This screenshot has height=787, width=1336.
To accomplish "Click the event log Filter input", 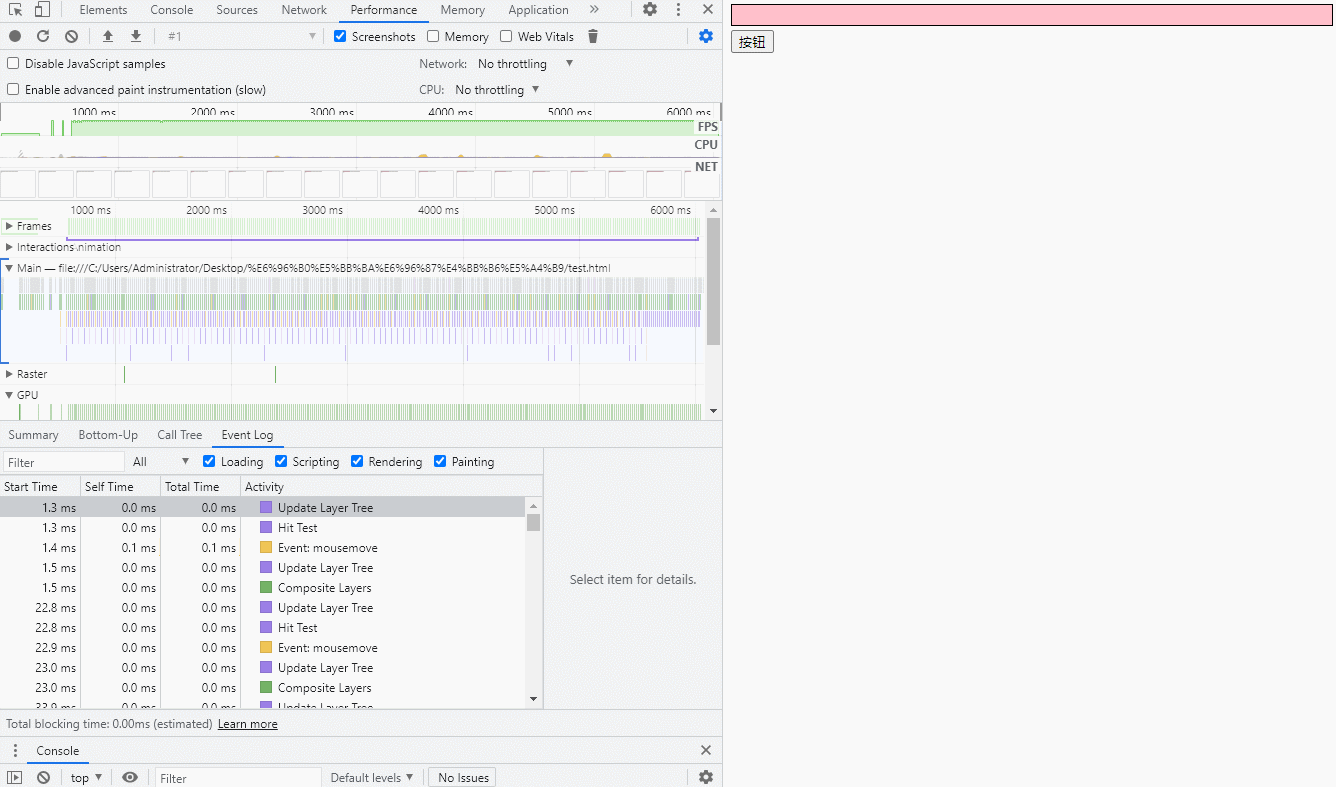I will coord(64,462).
